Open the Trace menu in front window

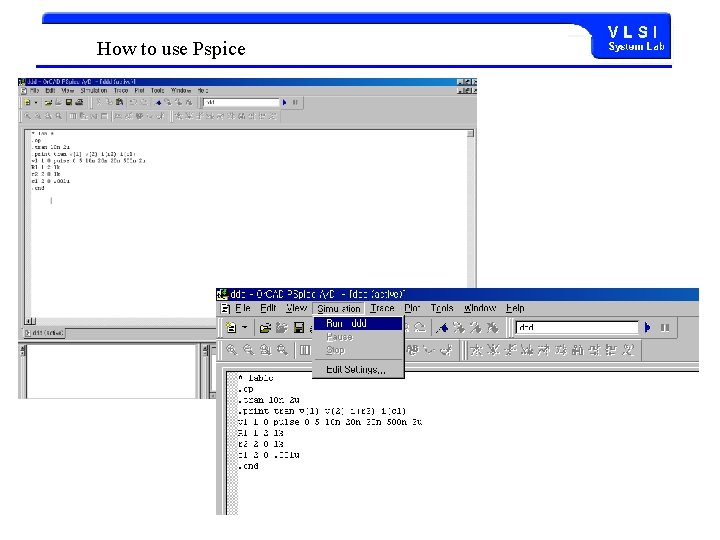coord(382,308)
